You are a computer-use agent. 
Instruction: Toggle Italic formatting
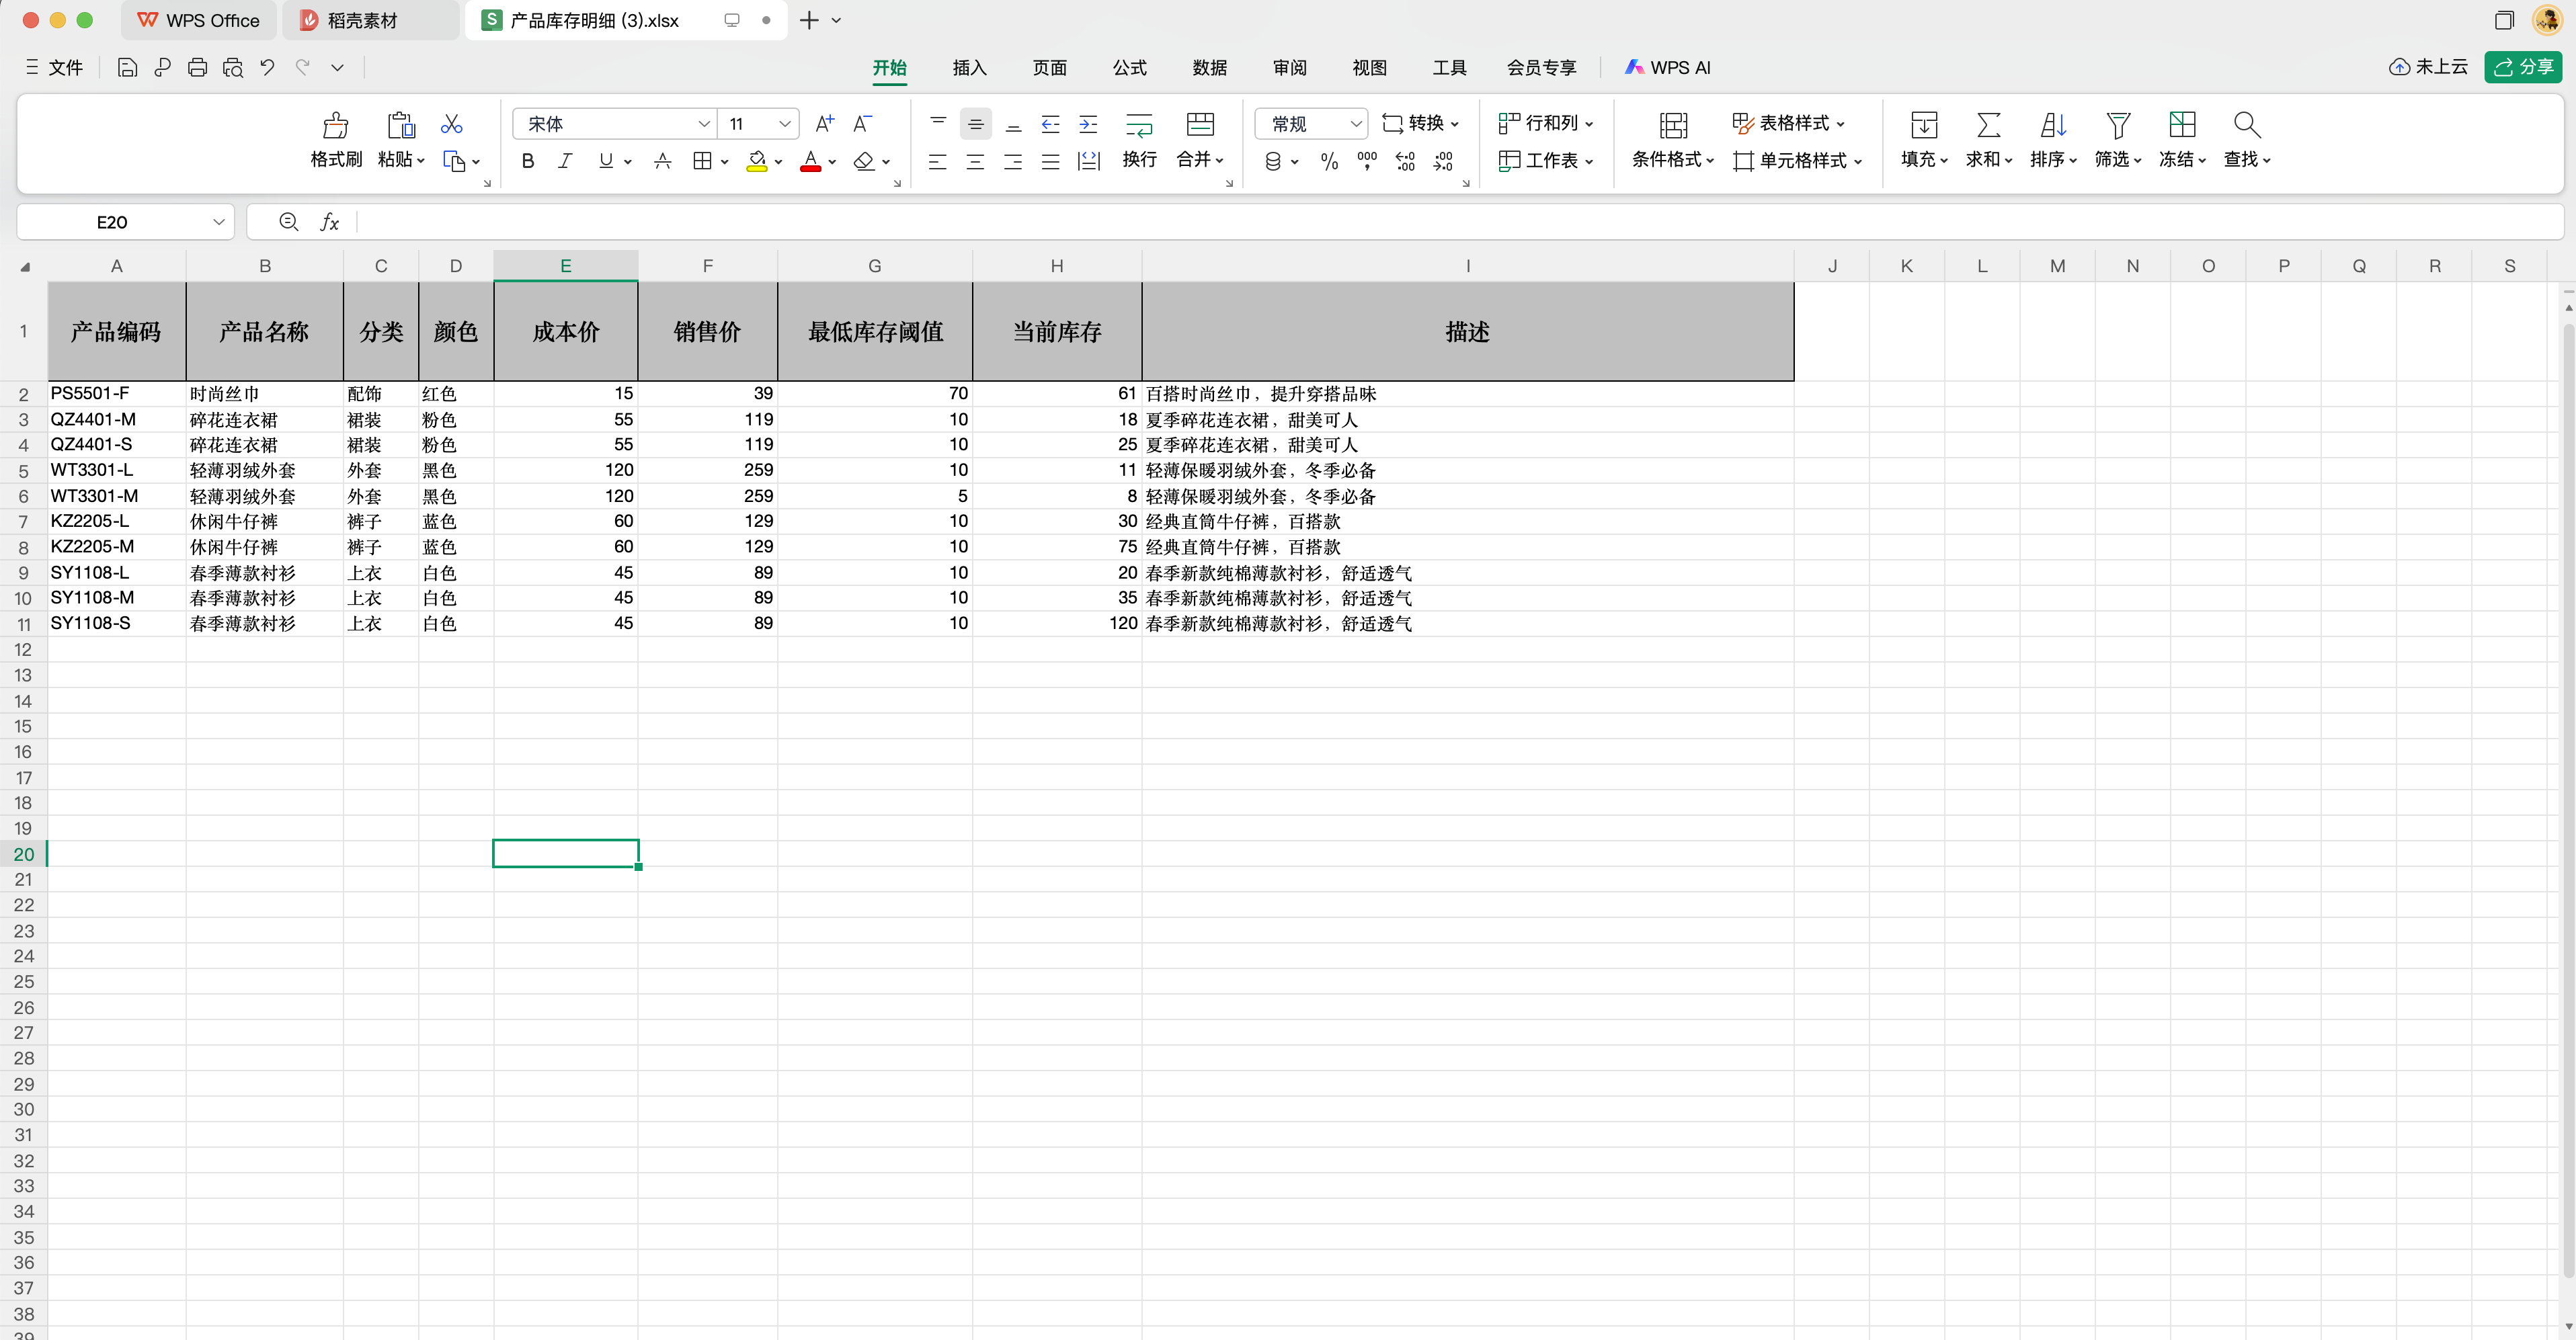565,161
